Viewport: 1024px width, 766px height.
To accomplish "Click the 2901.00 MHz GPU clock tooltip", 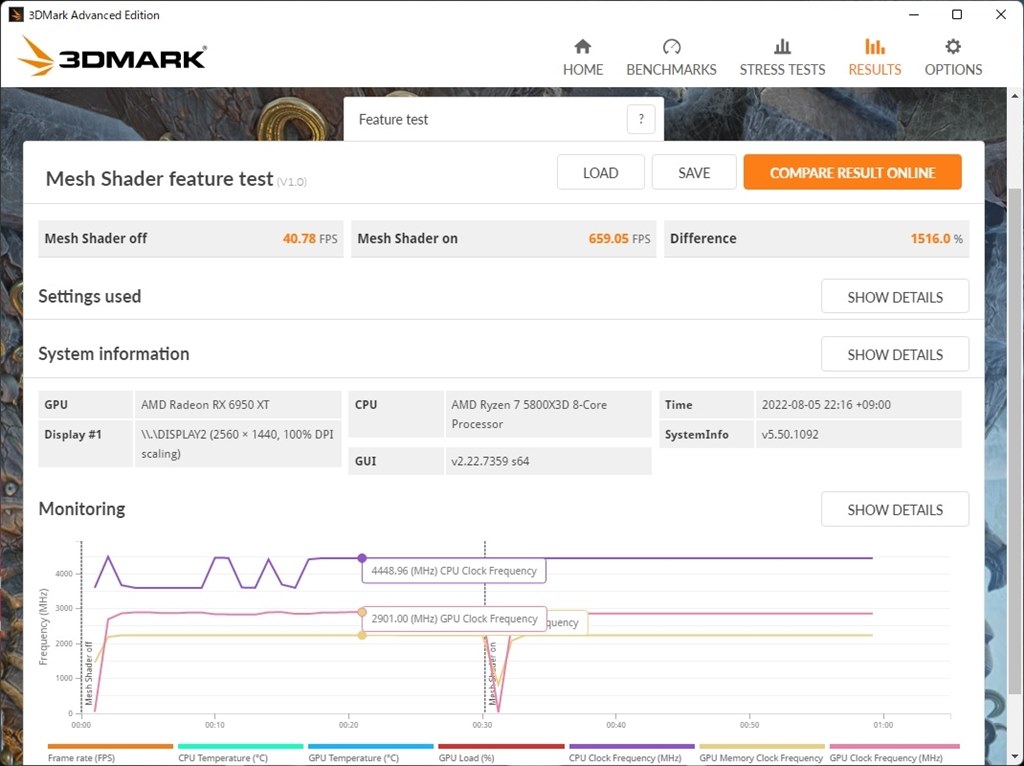I will click(454, 618).
